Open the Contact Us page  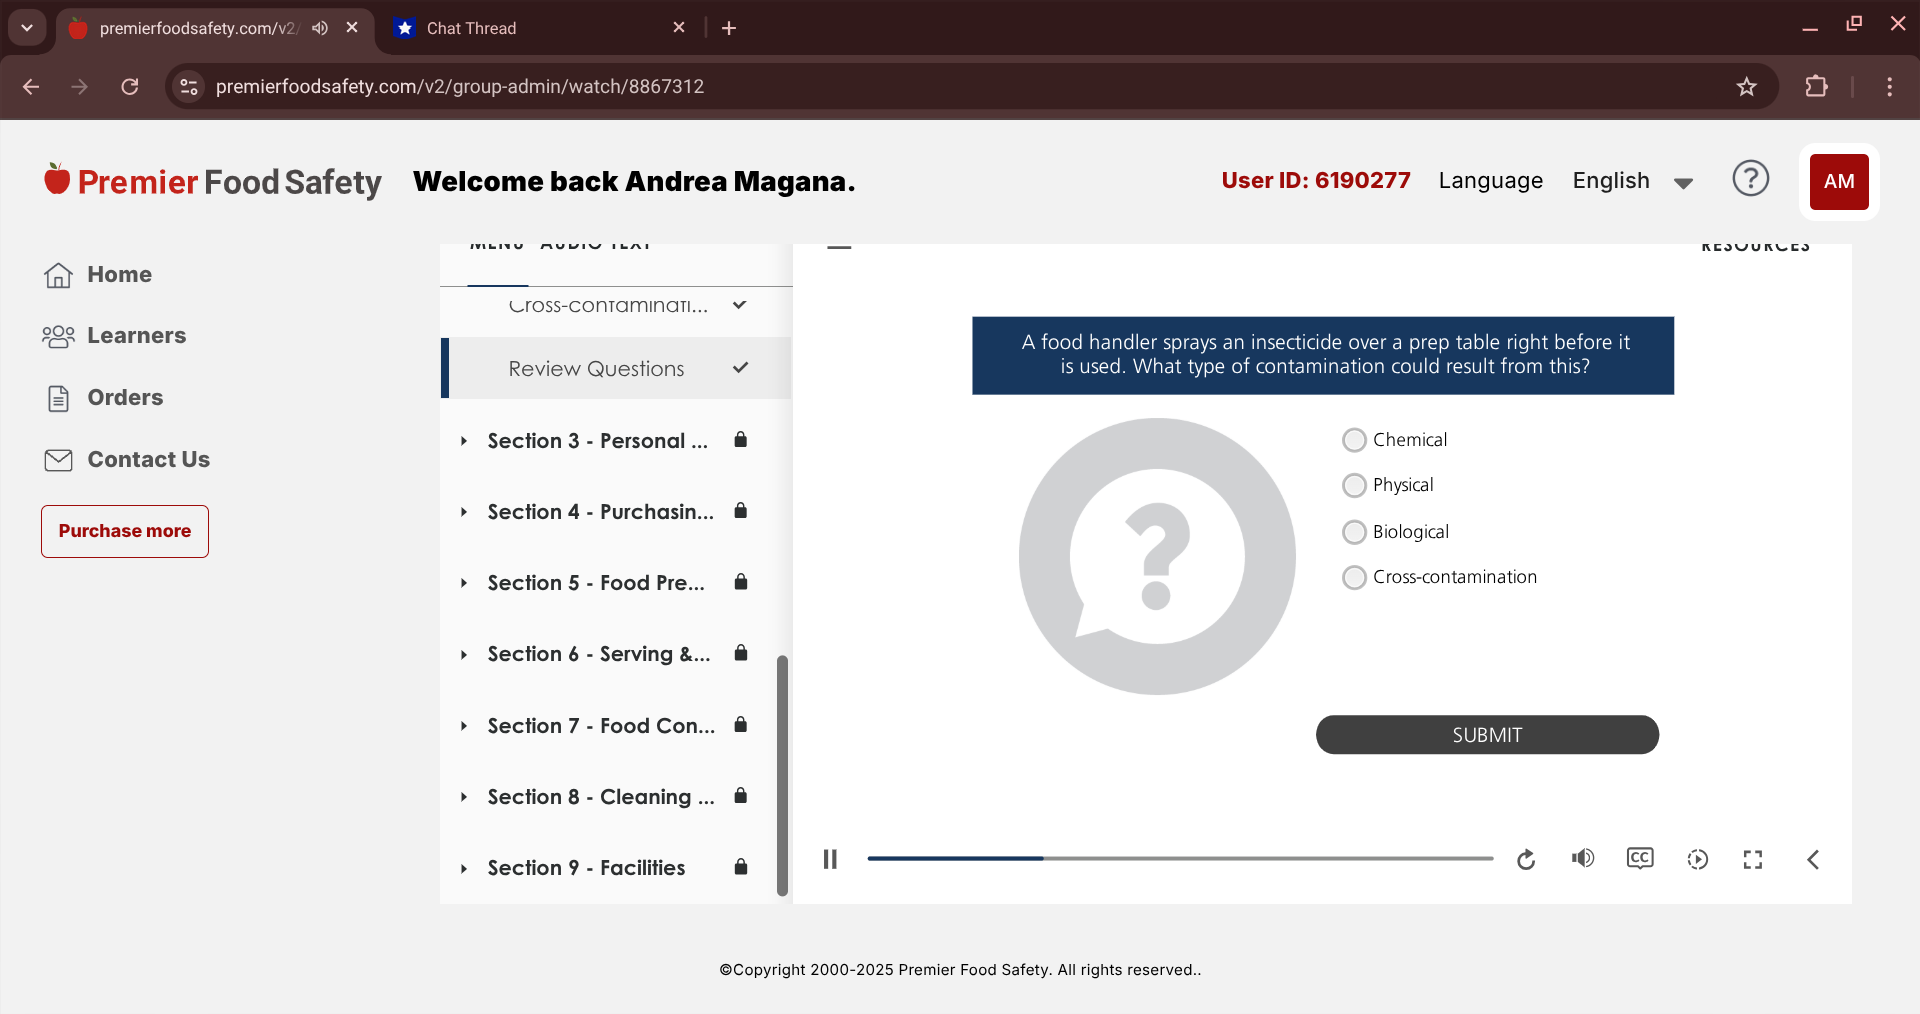click(127, 460)
